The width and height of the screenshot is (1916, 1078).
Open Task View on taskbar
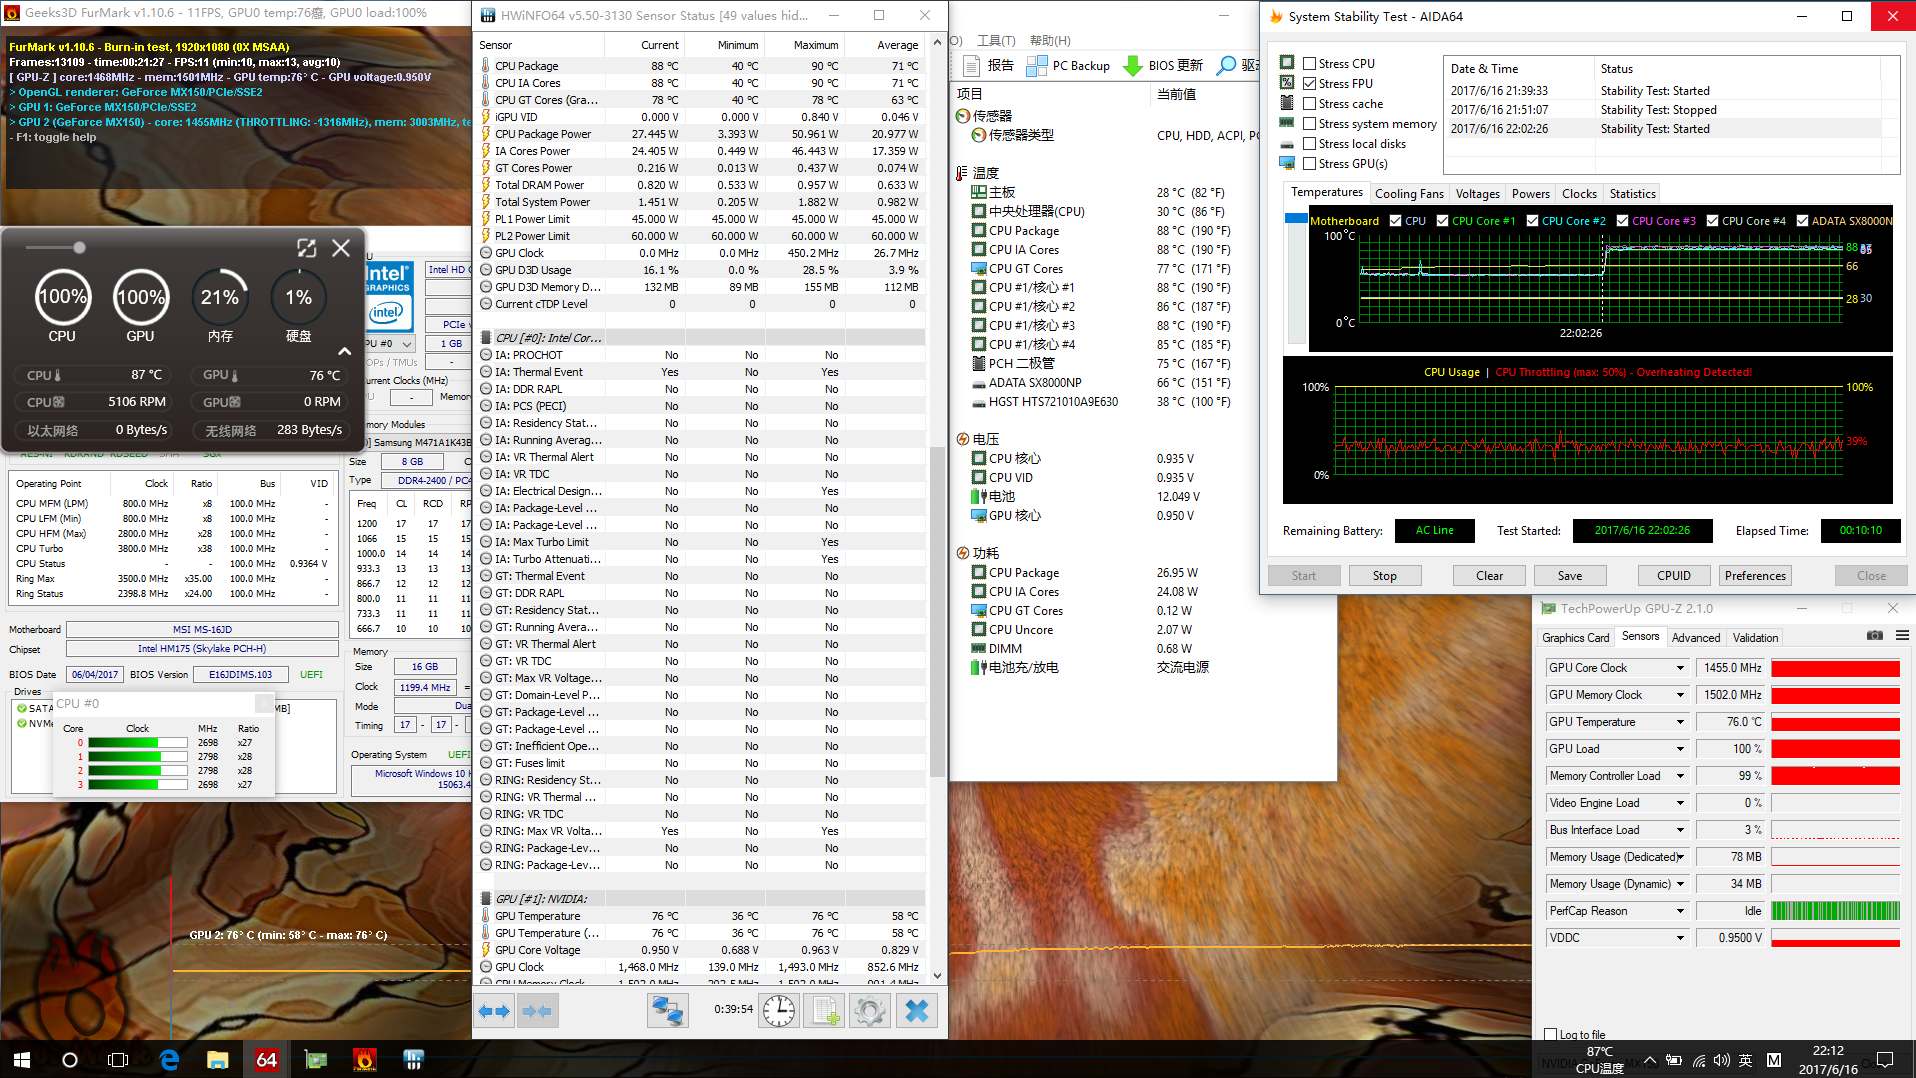[x=118, y=1059]
